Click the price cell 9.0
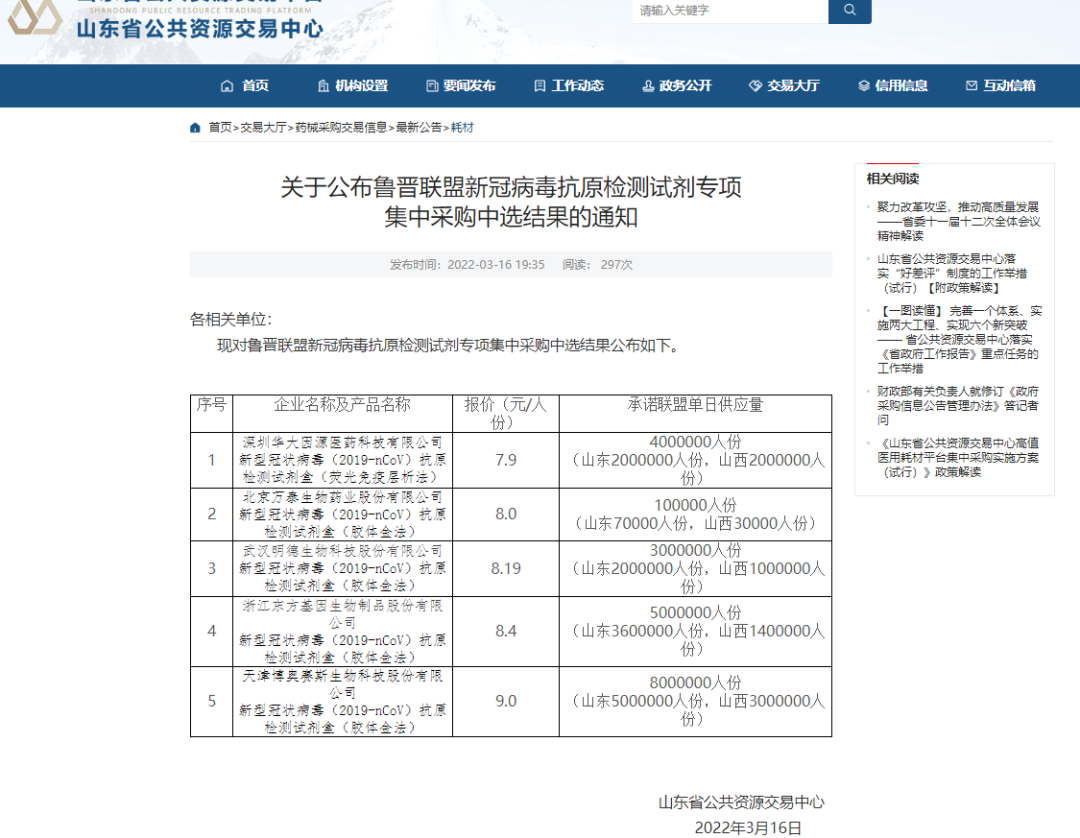Image resolution: width=1080 pixels, height=838 pixels. pyautogui.click(x=506, y=701)
